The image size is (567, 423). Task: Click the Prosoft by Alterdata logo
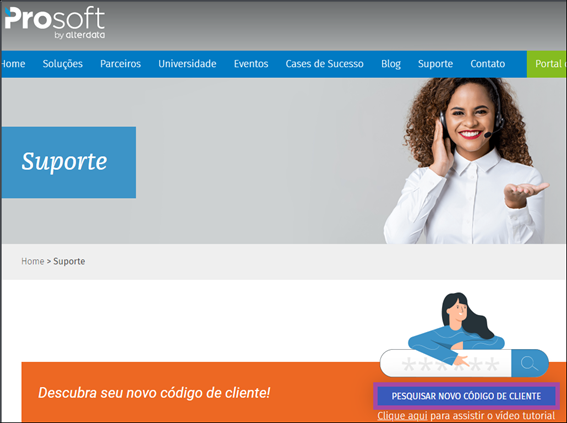[x=55, y=22]
